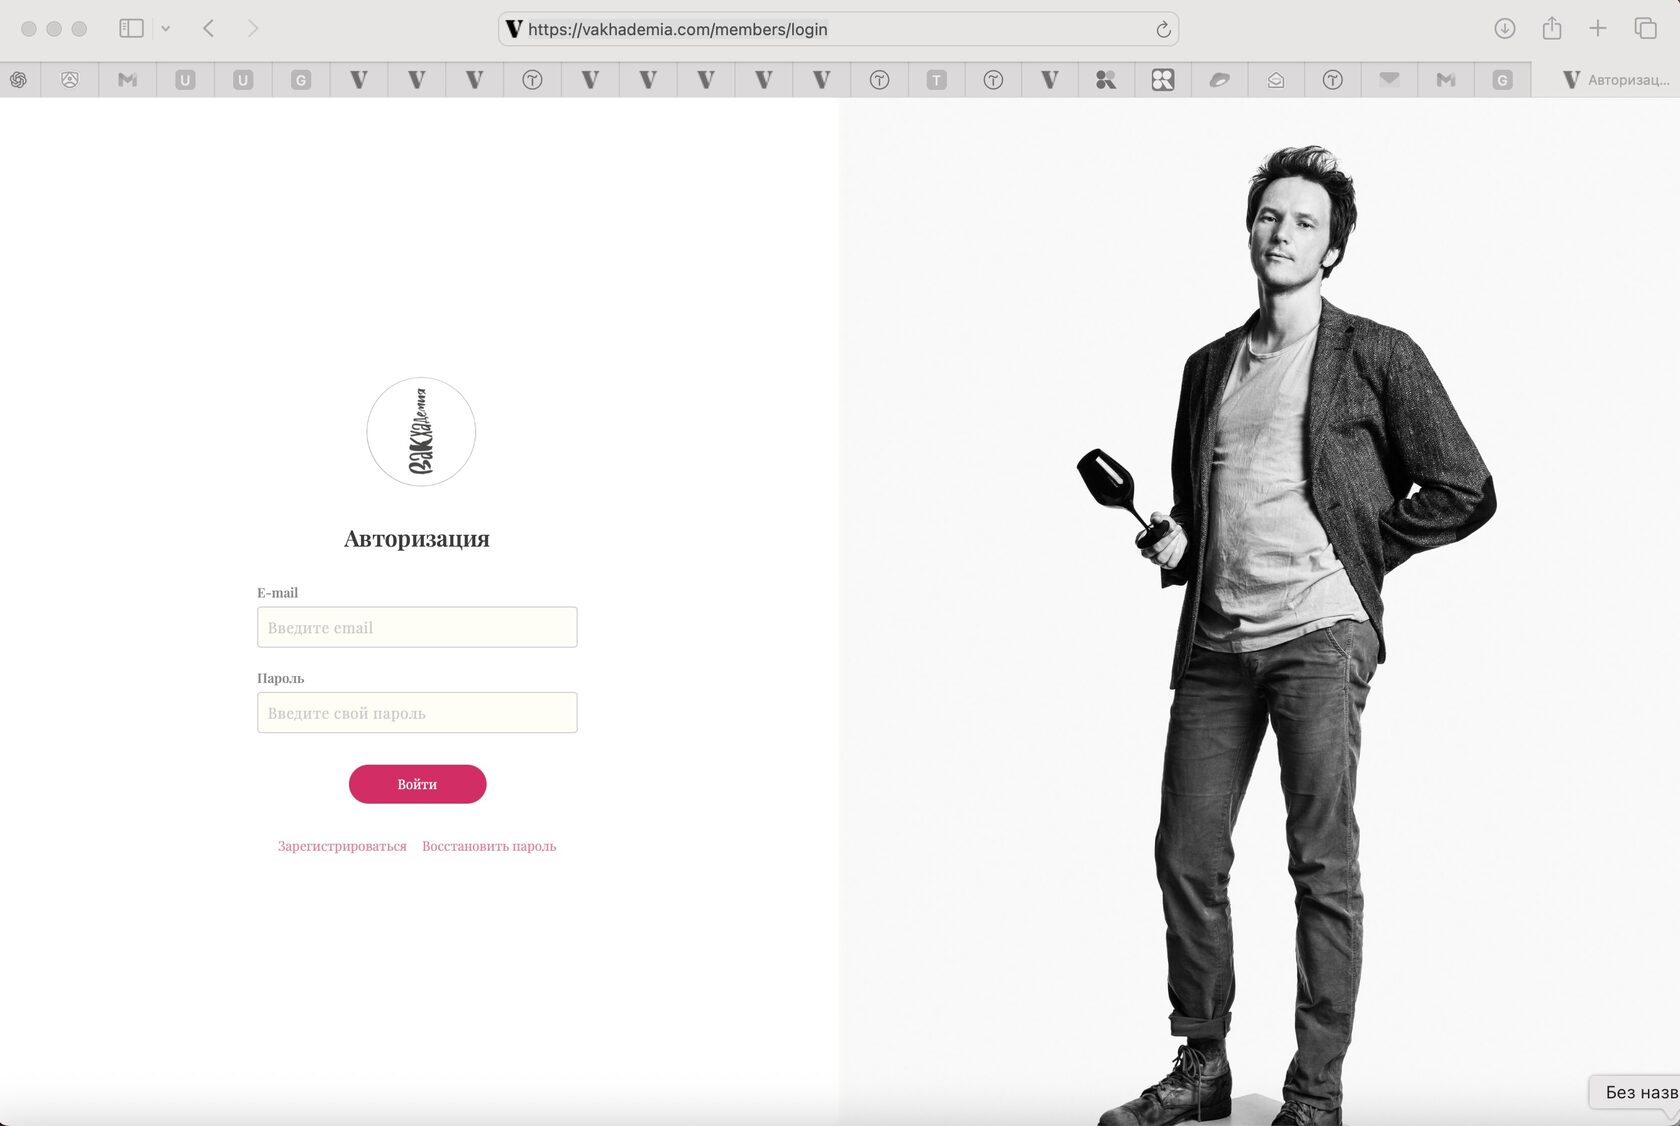The height and width of the screenshot is (1126, 1680).
Task: Click the Share icon in the toolbar
Action: 1551,29
